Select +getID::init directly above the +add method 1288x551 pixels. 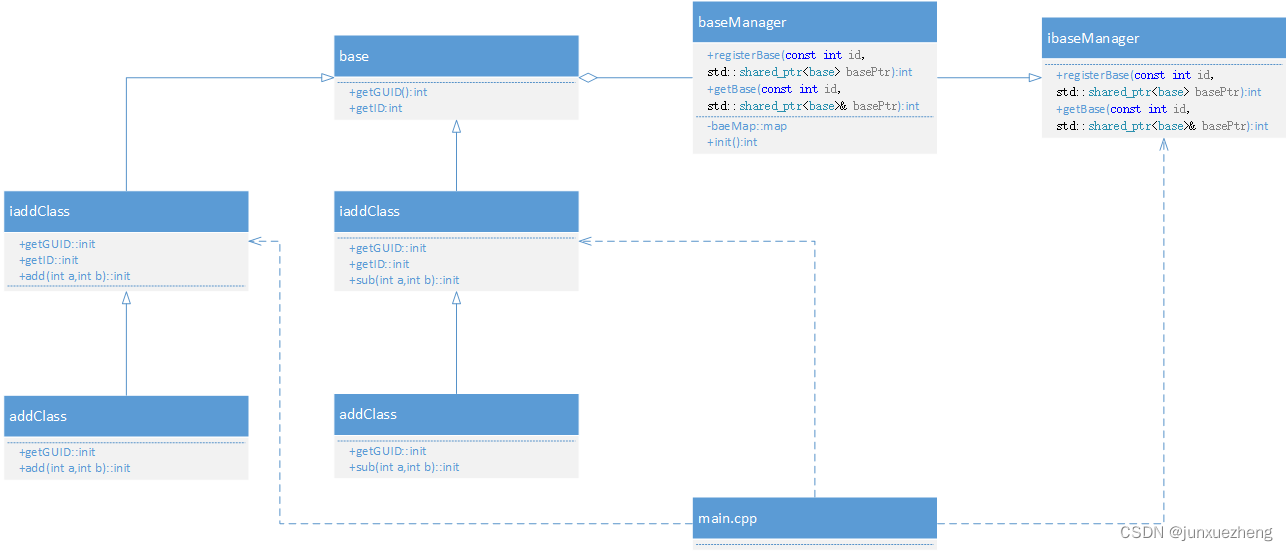49,260
